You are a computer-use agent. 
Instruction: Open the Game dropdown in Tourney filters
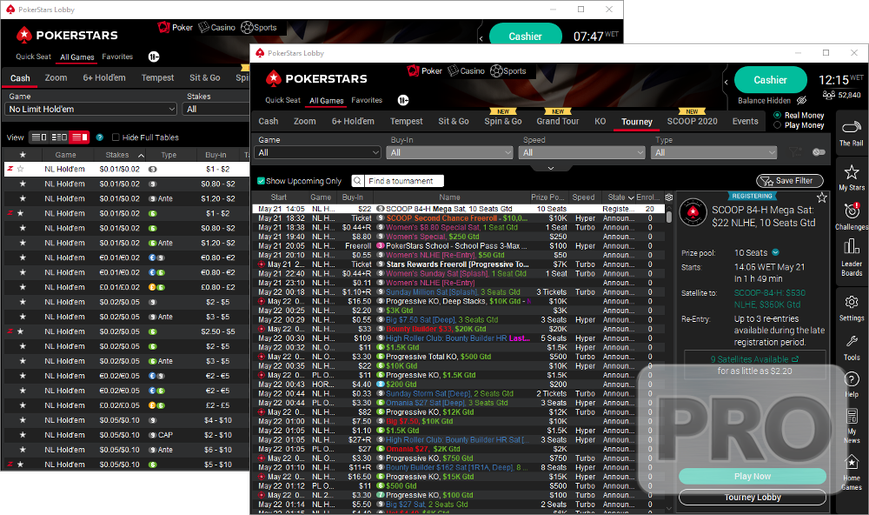point(318,152)
